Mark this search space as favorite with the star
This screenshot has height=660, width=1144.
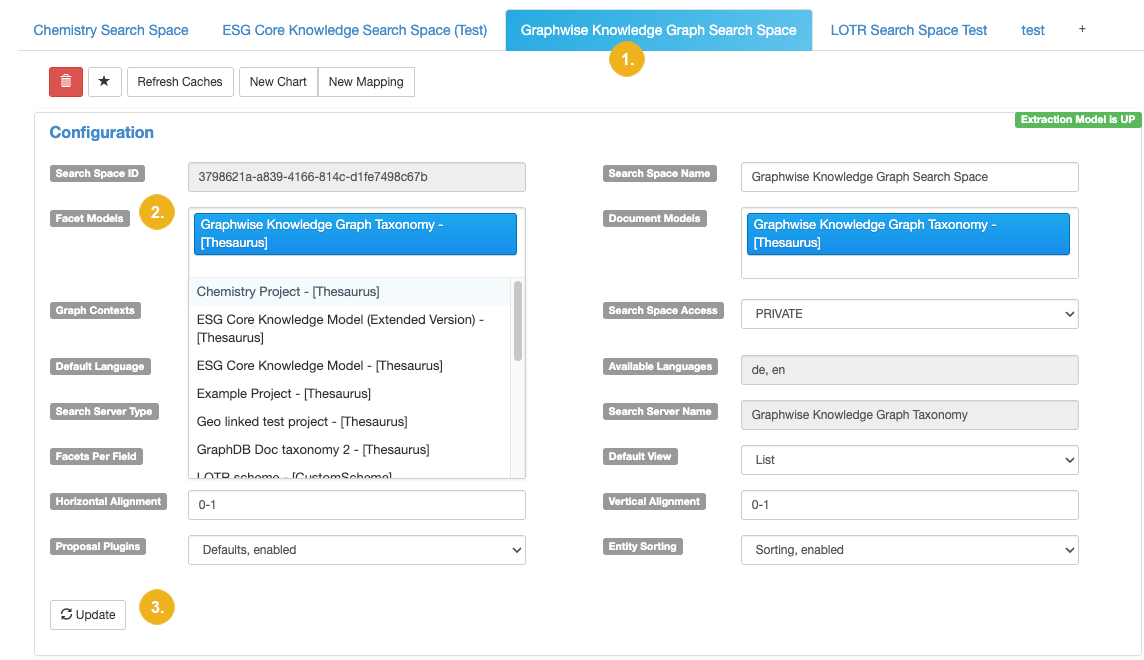click(104, 81)
